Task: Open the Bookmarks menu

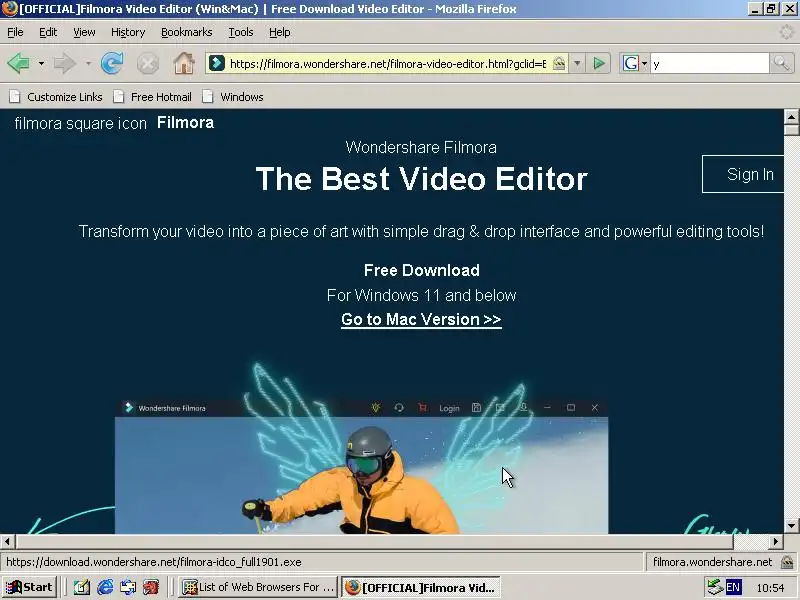Action: (x=187, y=32)
